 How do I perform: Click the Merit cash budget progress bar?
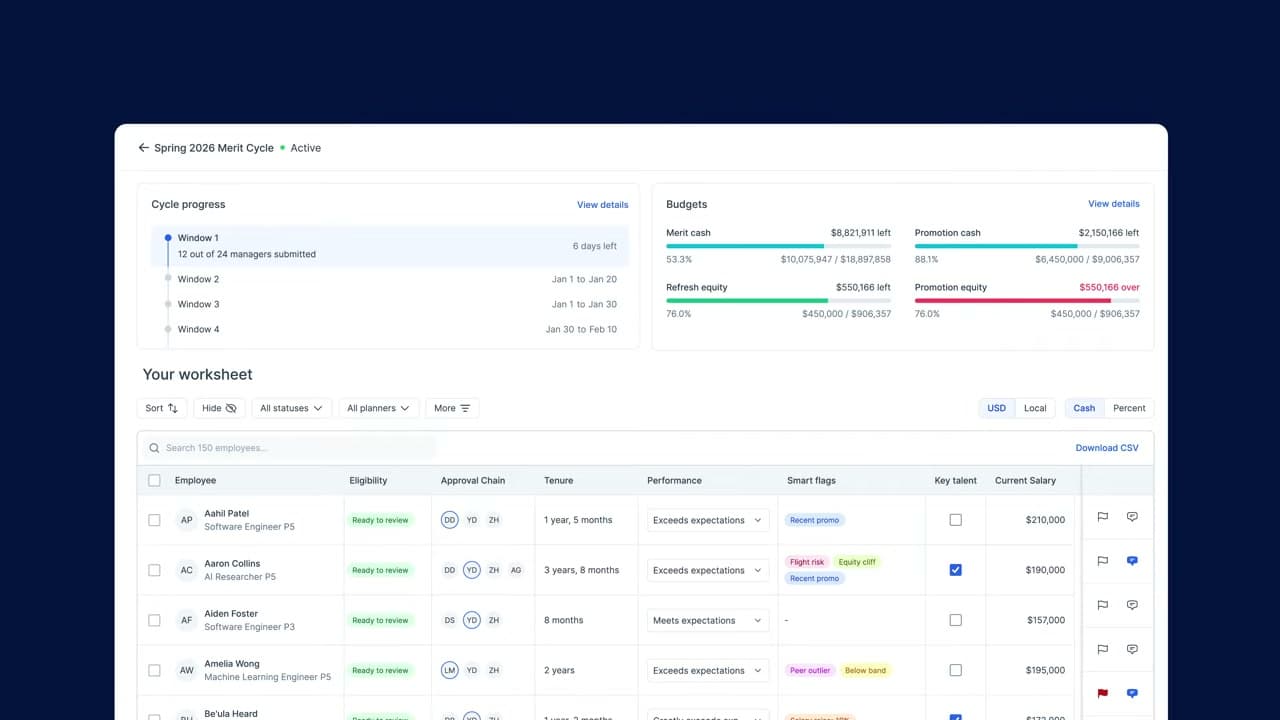coord(778,246)
